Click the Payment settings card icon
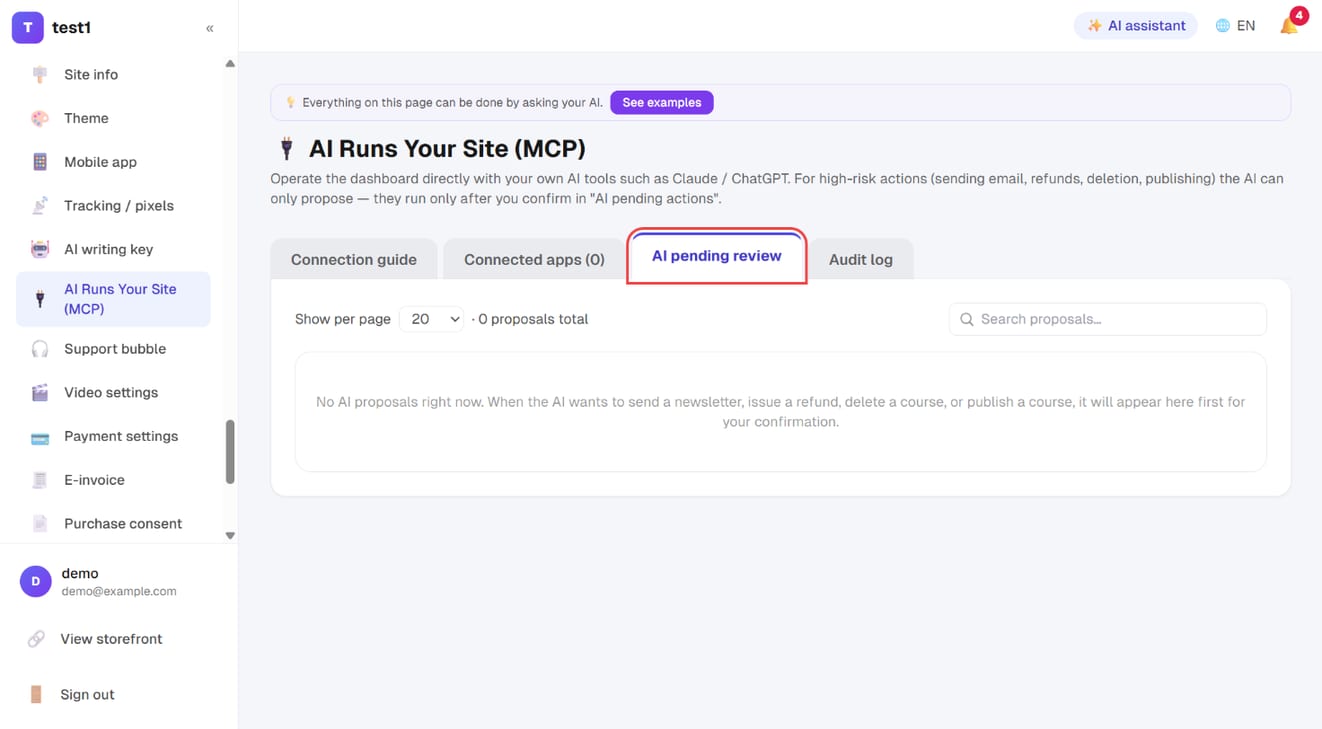The height and width of the screenshot is (729, 1322). point(40,437)
